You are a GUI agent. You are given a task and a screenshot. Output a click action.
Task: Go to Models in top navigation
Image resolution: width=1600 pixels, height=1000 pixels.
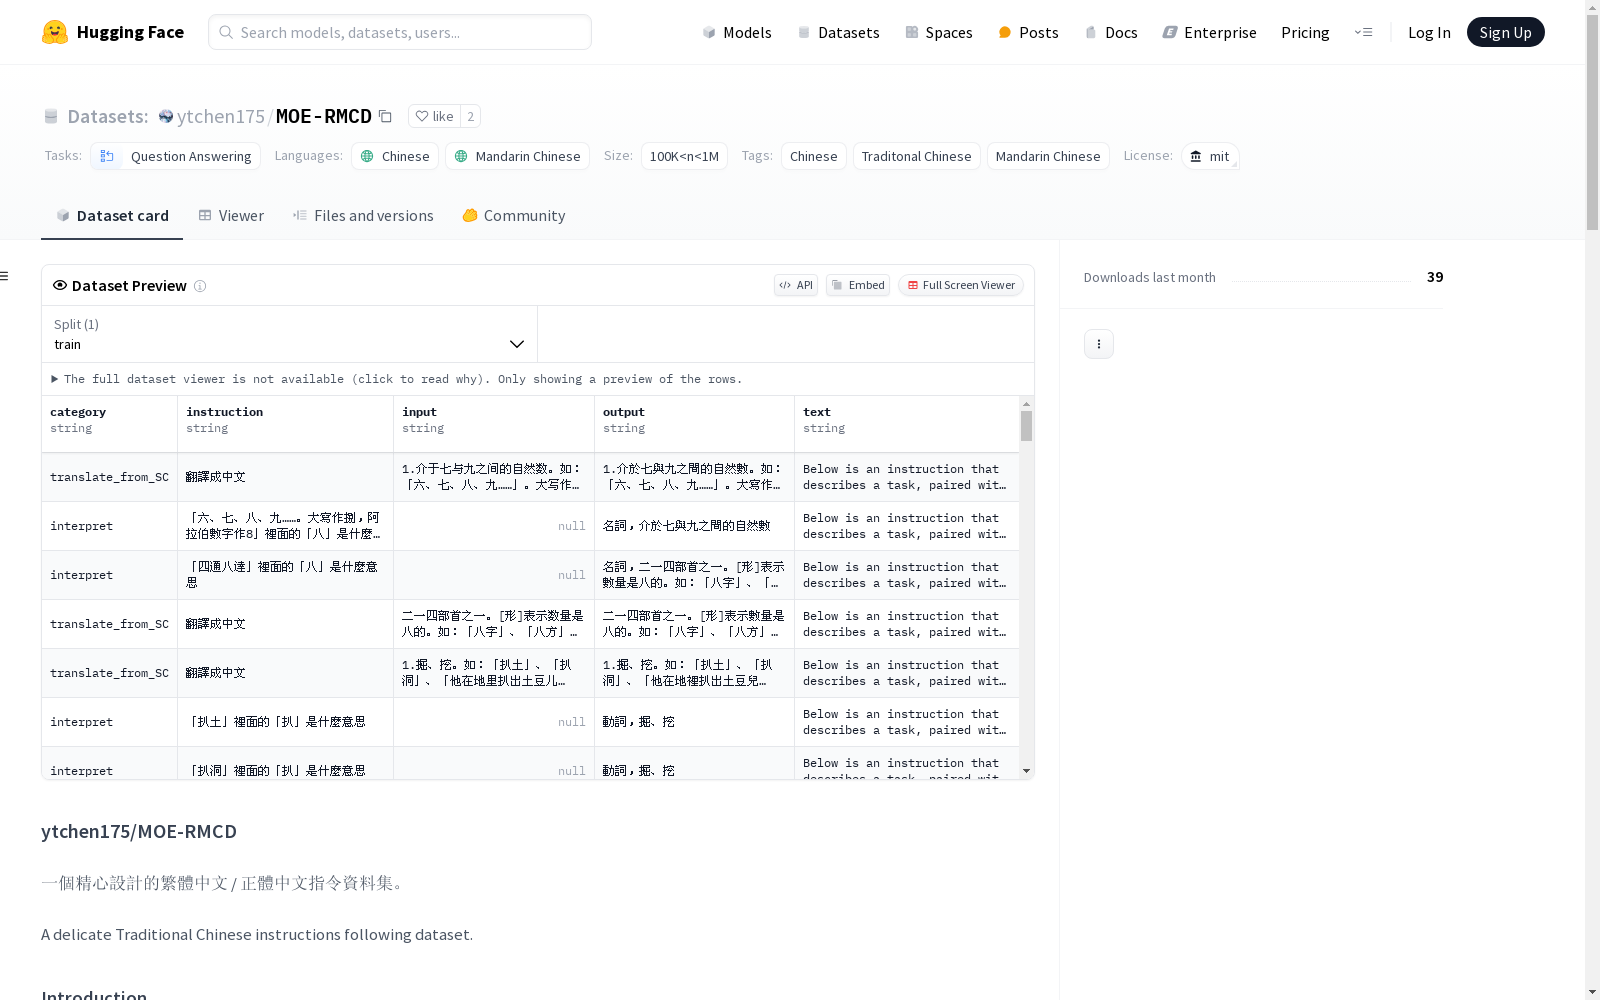737,32
